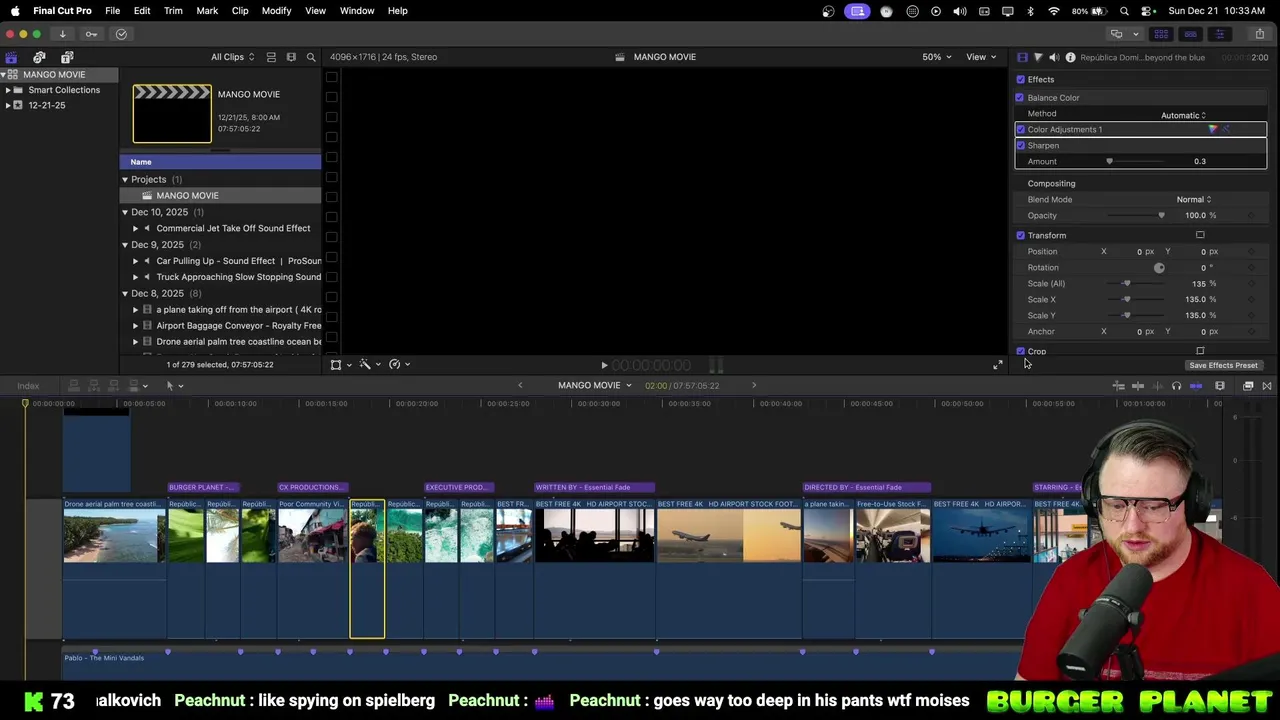Open the Effects browser icon in timeline
1280x720 pixels.
click(x=1248, y=386)
